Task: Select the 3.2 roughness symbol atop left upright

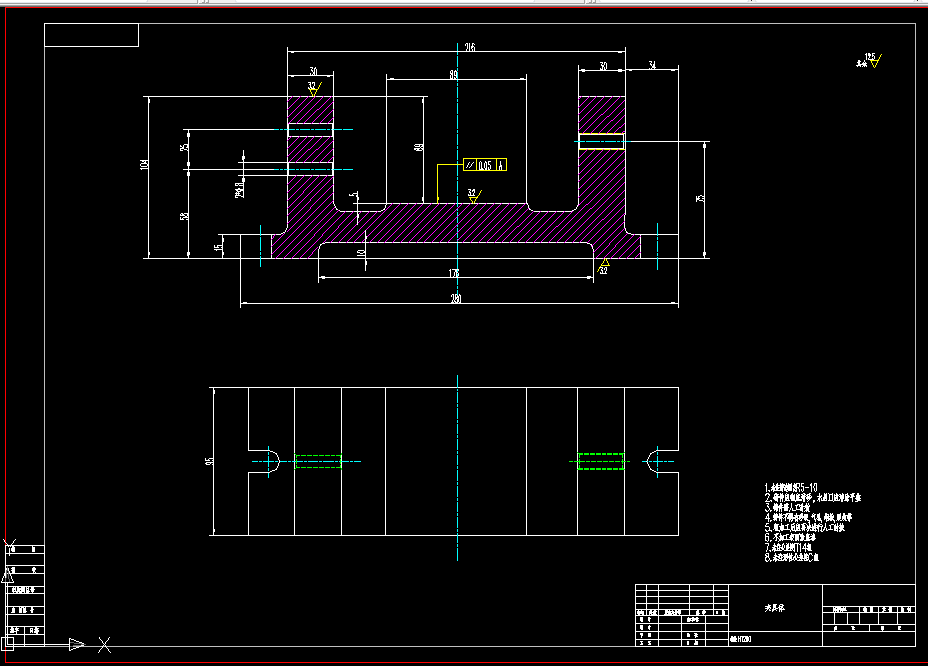Action: tap(314, 89)
